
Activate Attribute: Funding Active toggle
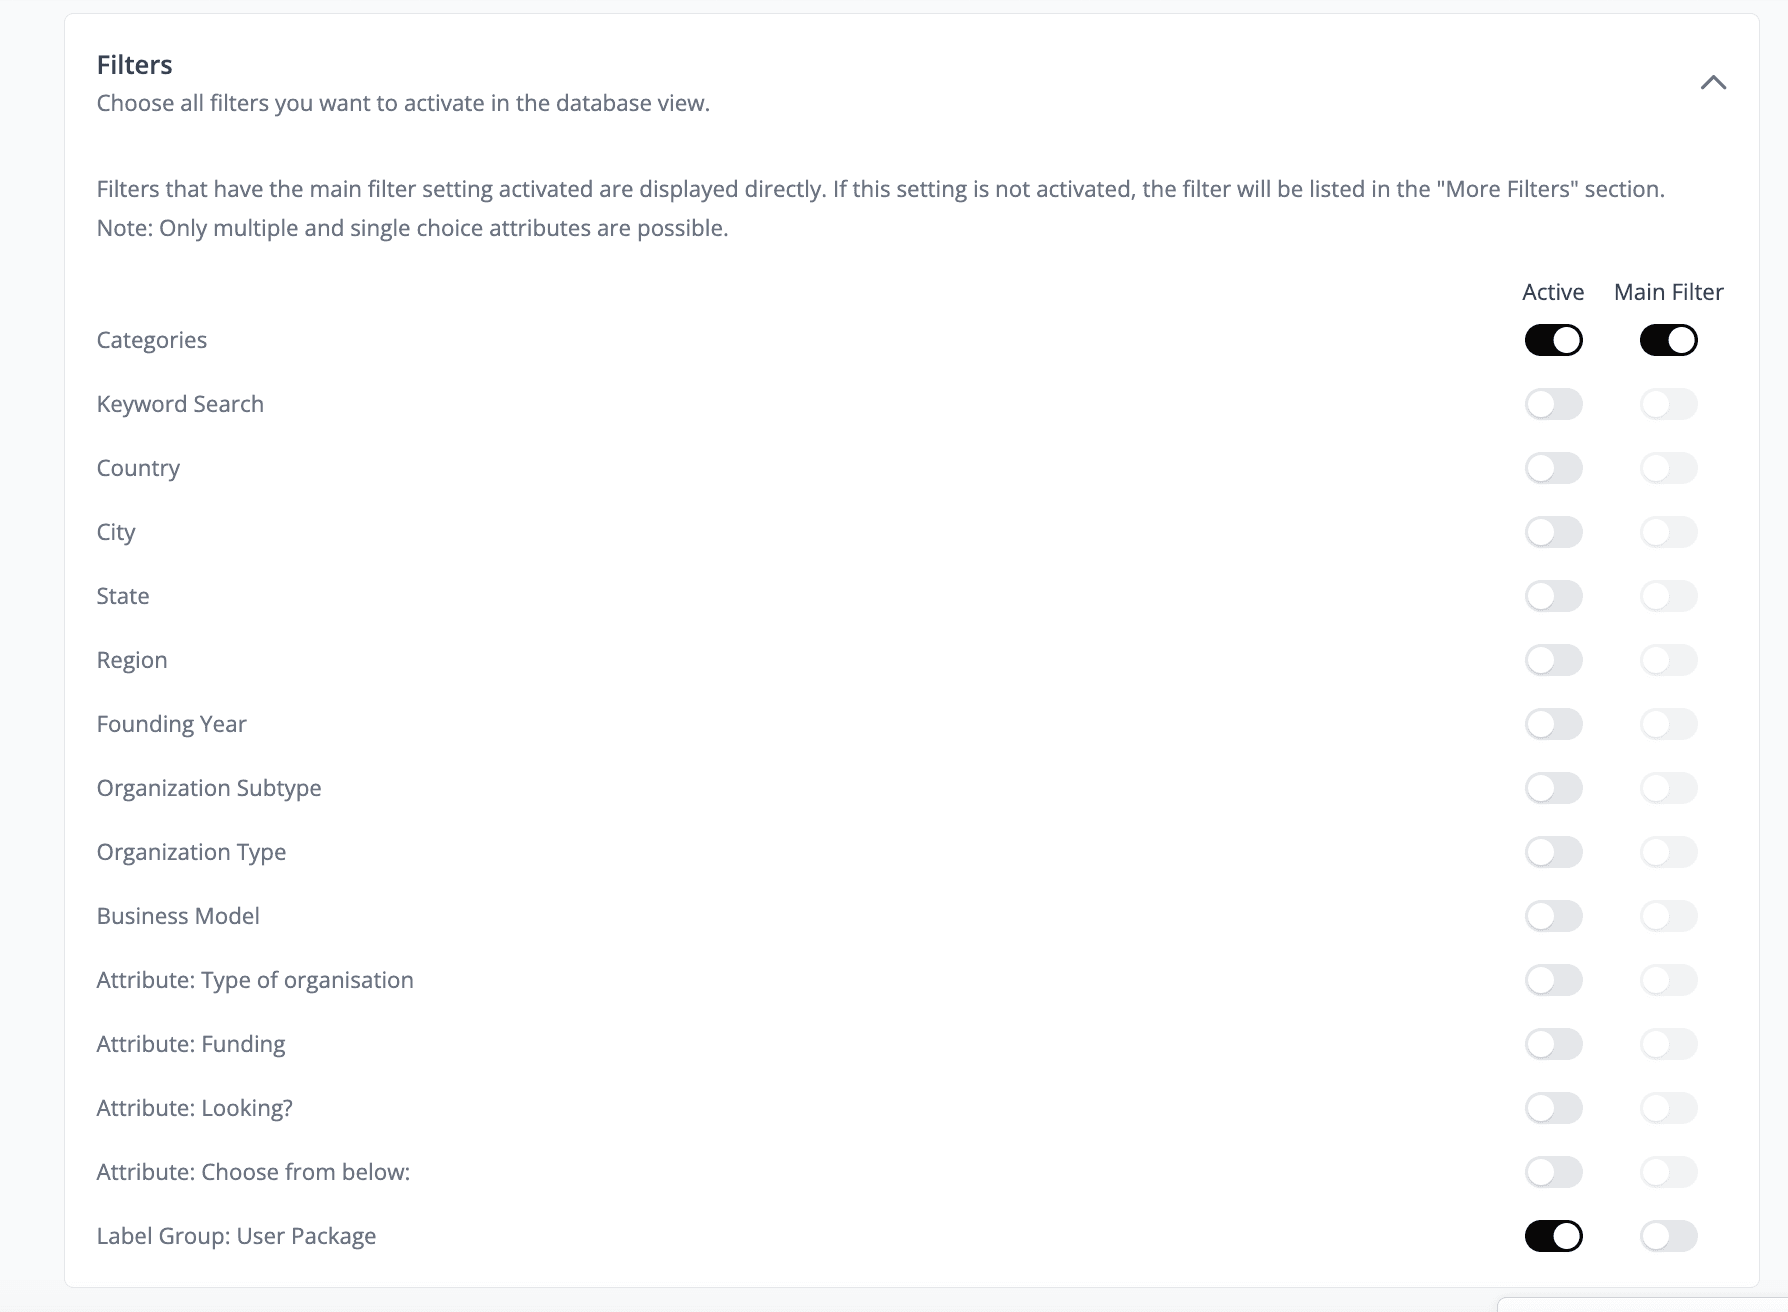(x=1553, y=1044)
